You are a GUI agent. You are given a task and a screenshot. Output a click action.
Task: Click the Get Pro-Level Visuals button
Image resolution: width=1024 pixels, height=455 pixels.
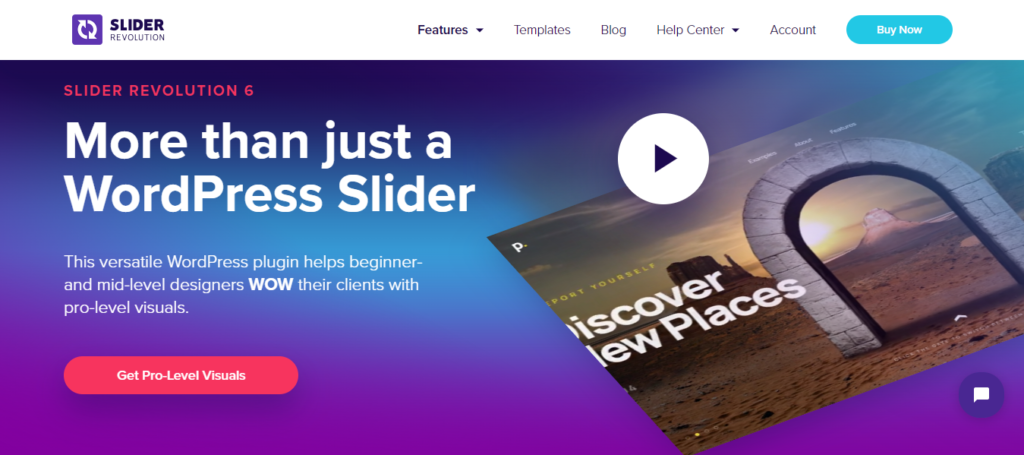coord(181,375)
